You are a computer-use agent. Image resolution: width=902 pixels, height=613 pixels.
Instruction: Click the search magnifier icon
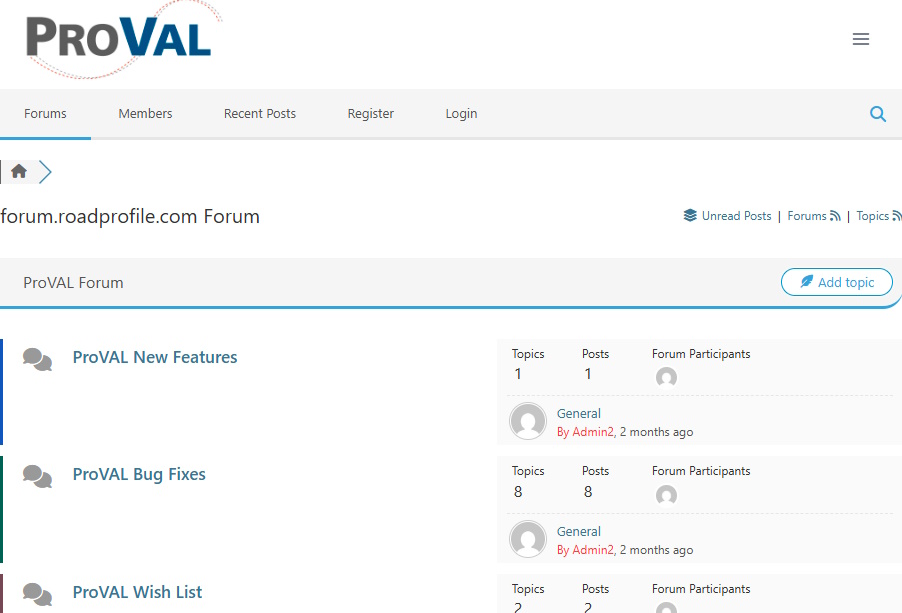(877, 114)
